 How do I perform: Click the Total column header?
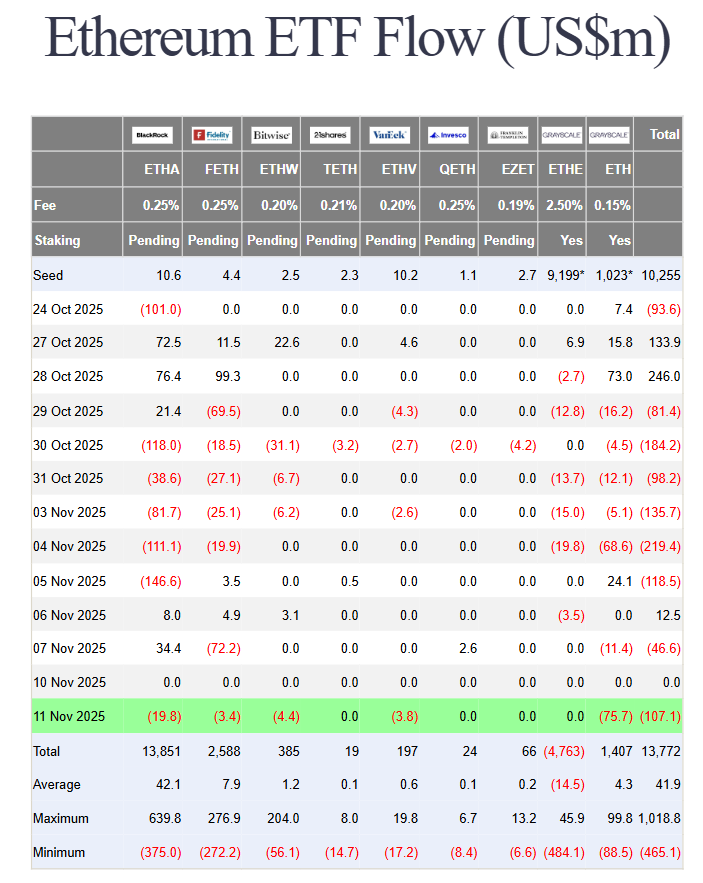click(664, 134)
